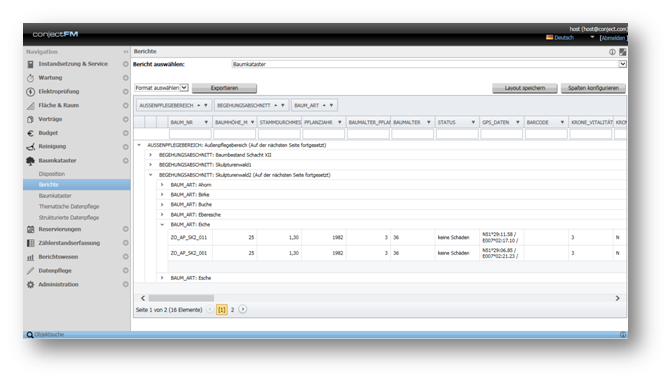Click the Exportieren button
The height and width of the screenshot is (382, 671).
[x=224, y=88]
